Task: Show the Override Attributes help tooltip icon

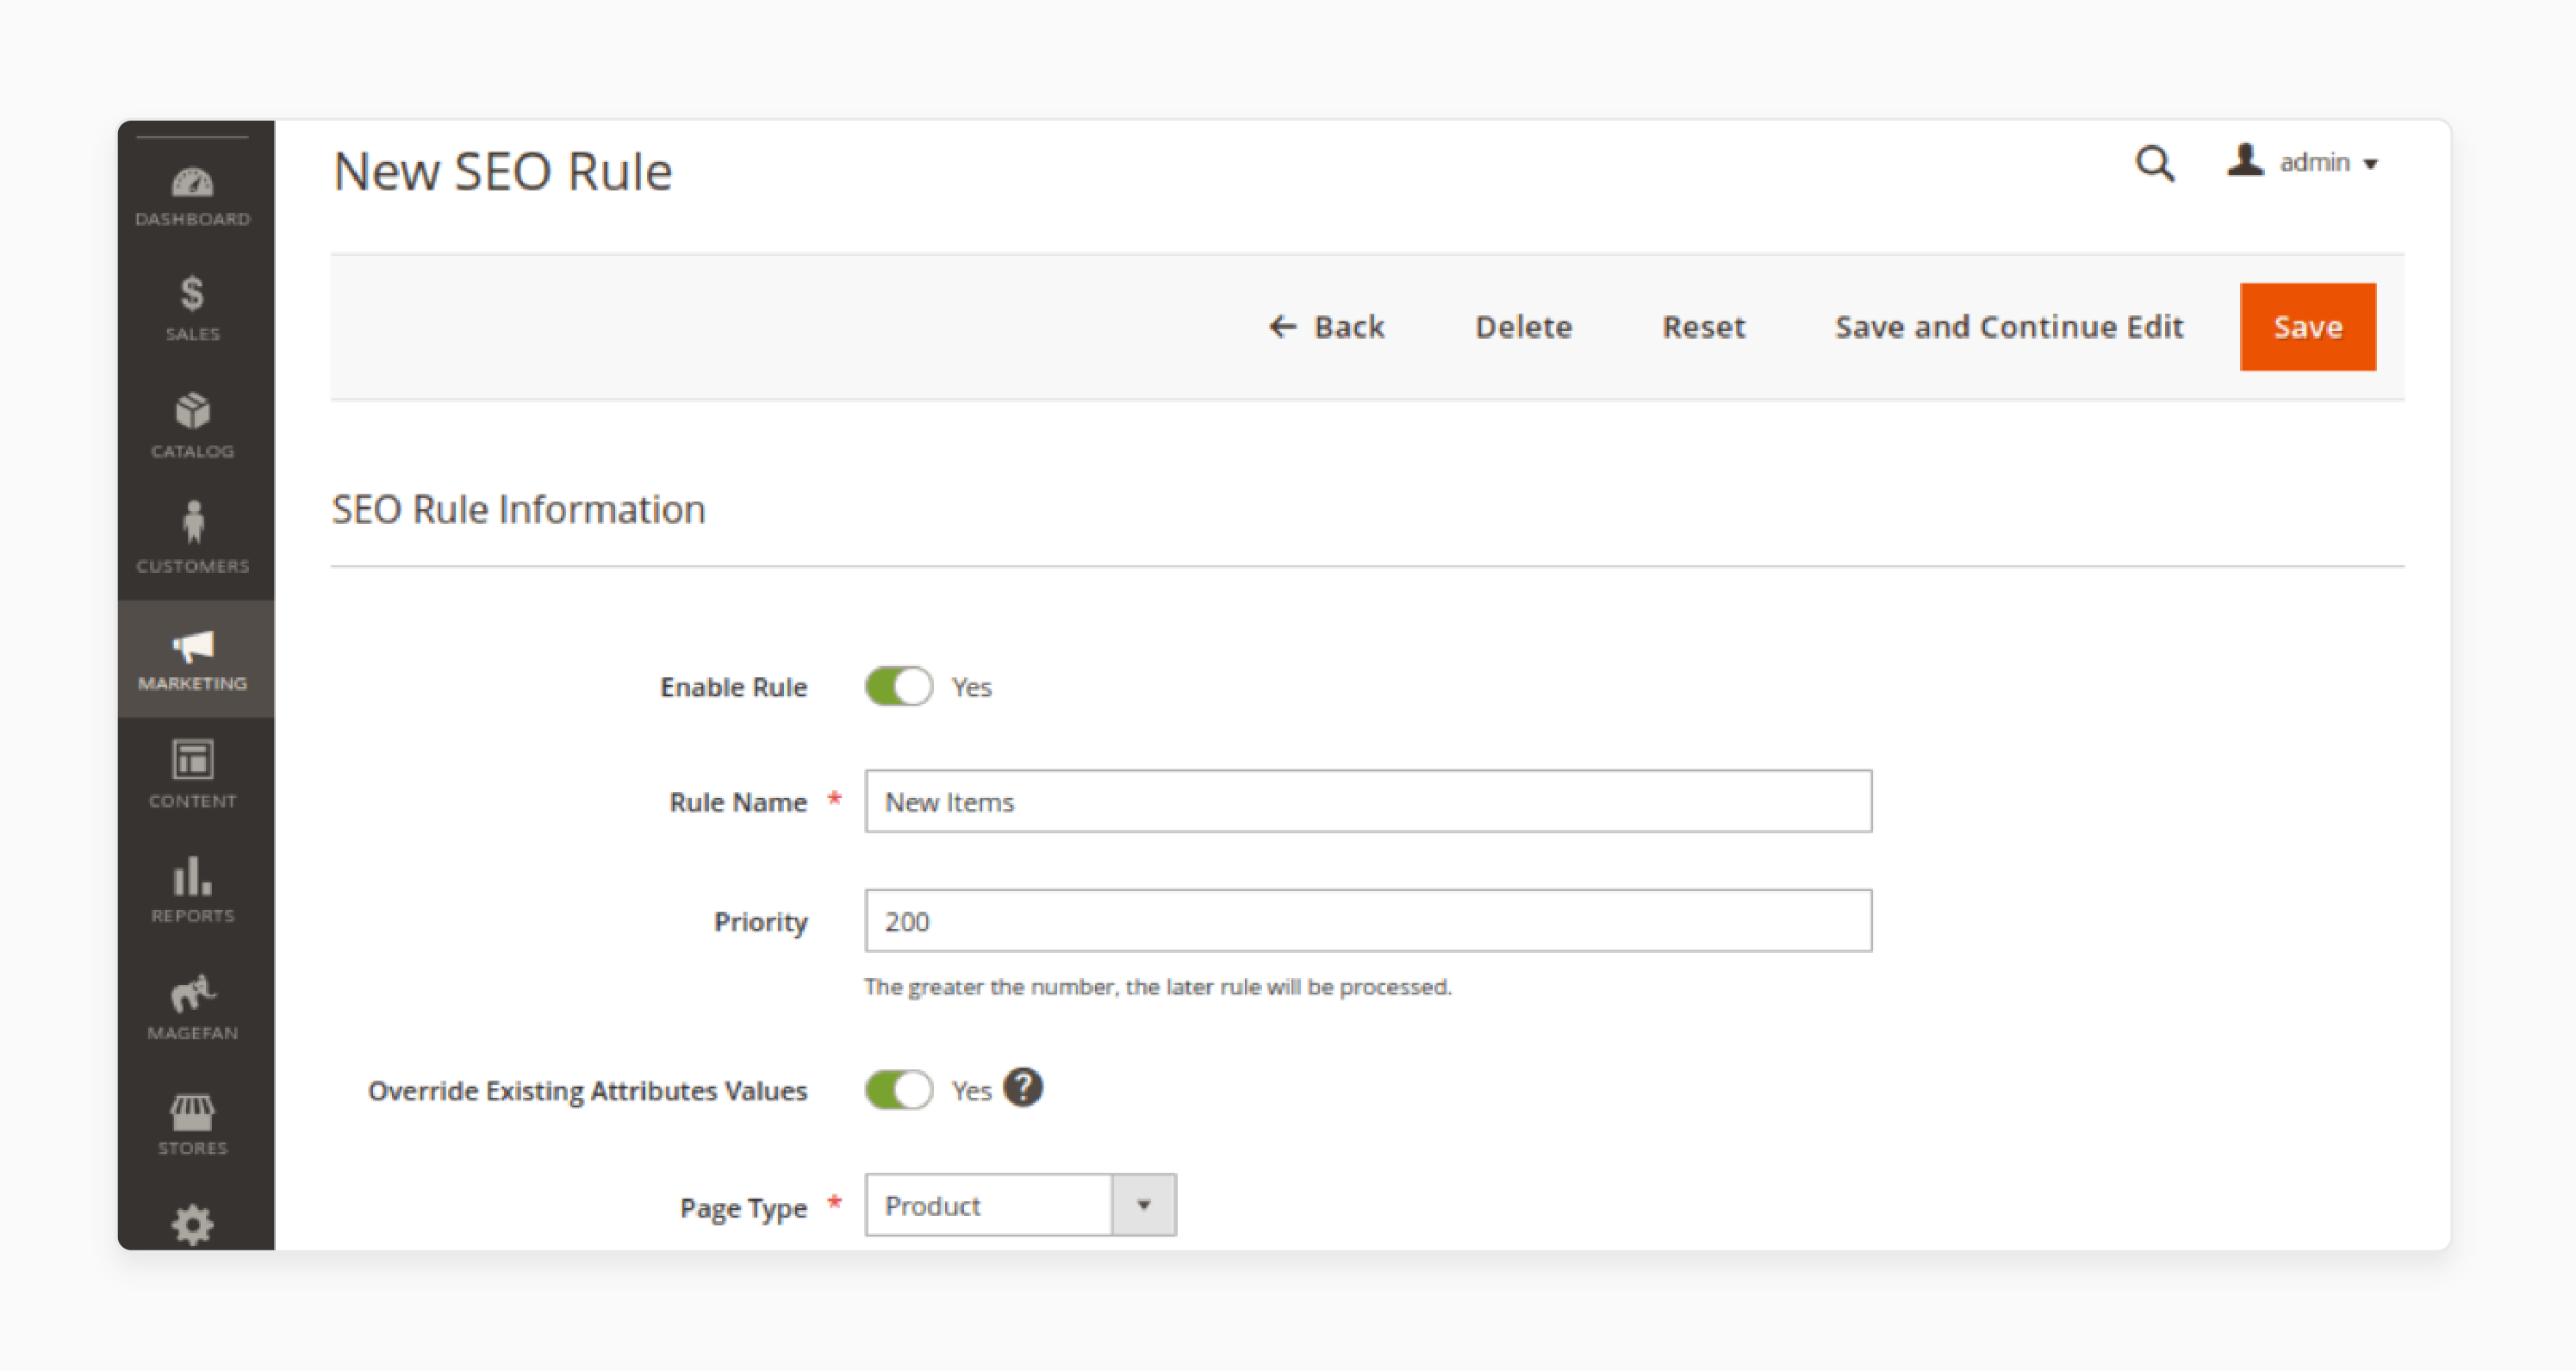Action: pyautogui.click(x=1023, y=1087)
